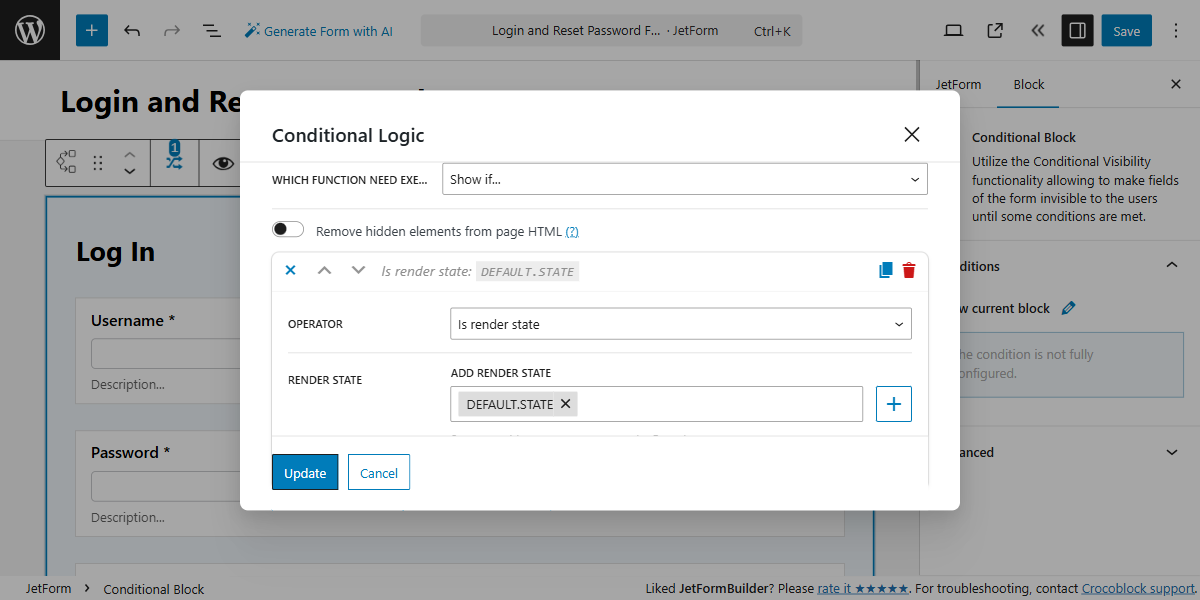Open the WordPress logo menu

pyautogui.click(x=30, y=30)
